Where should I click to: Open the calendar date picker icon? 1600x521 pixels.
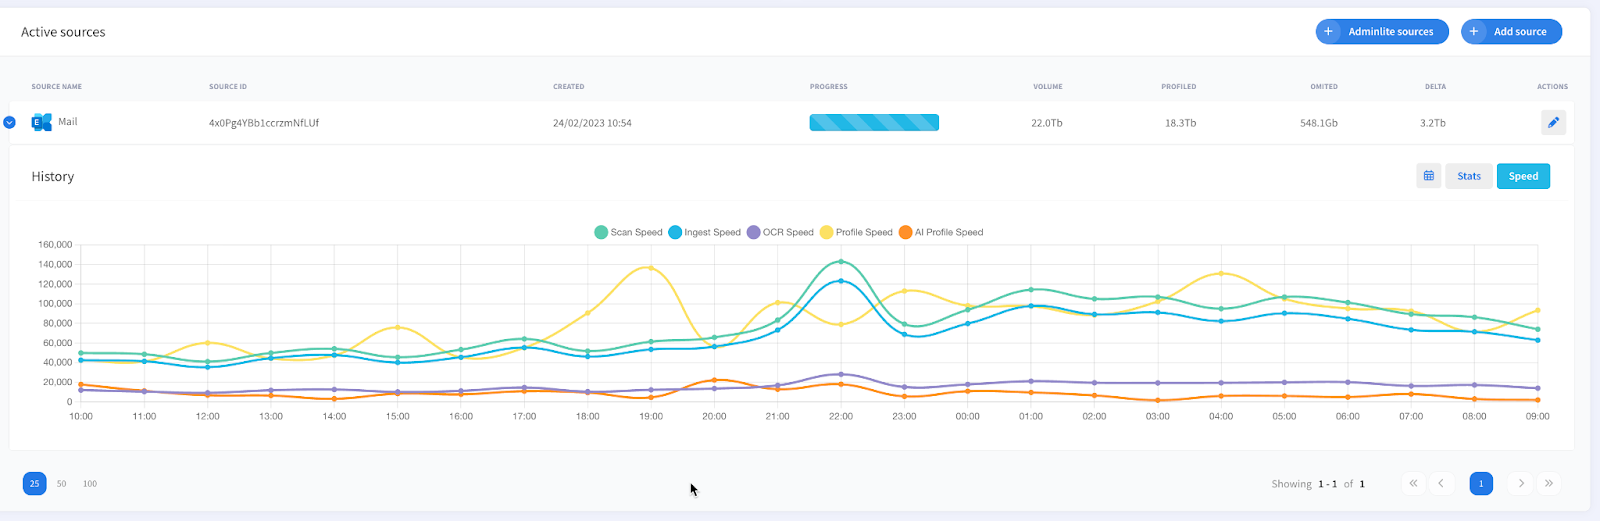coord(1428,176)
